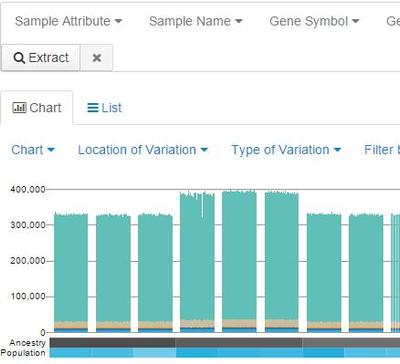Click the bar group with the white gap

pos(197,262)
